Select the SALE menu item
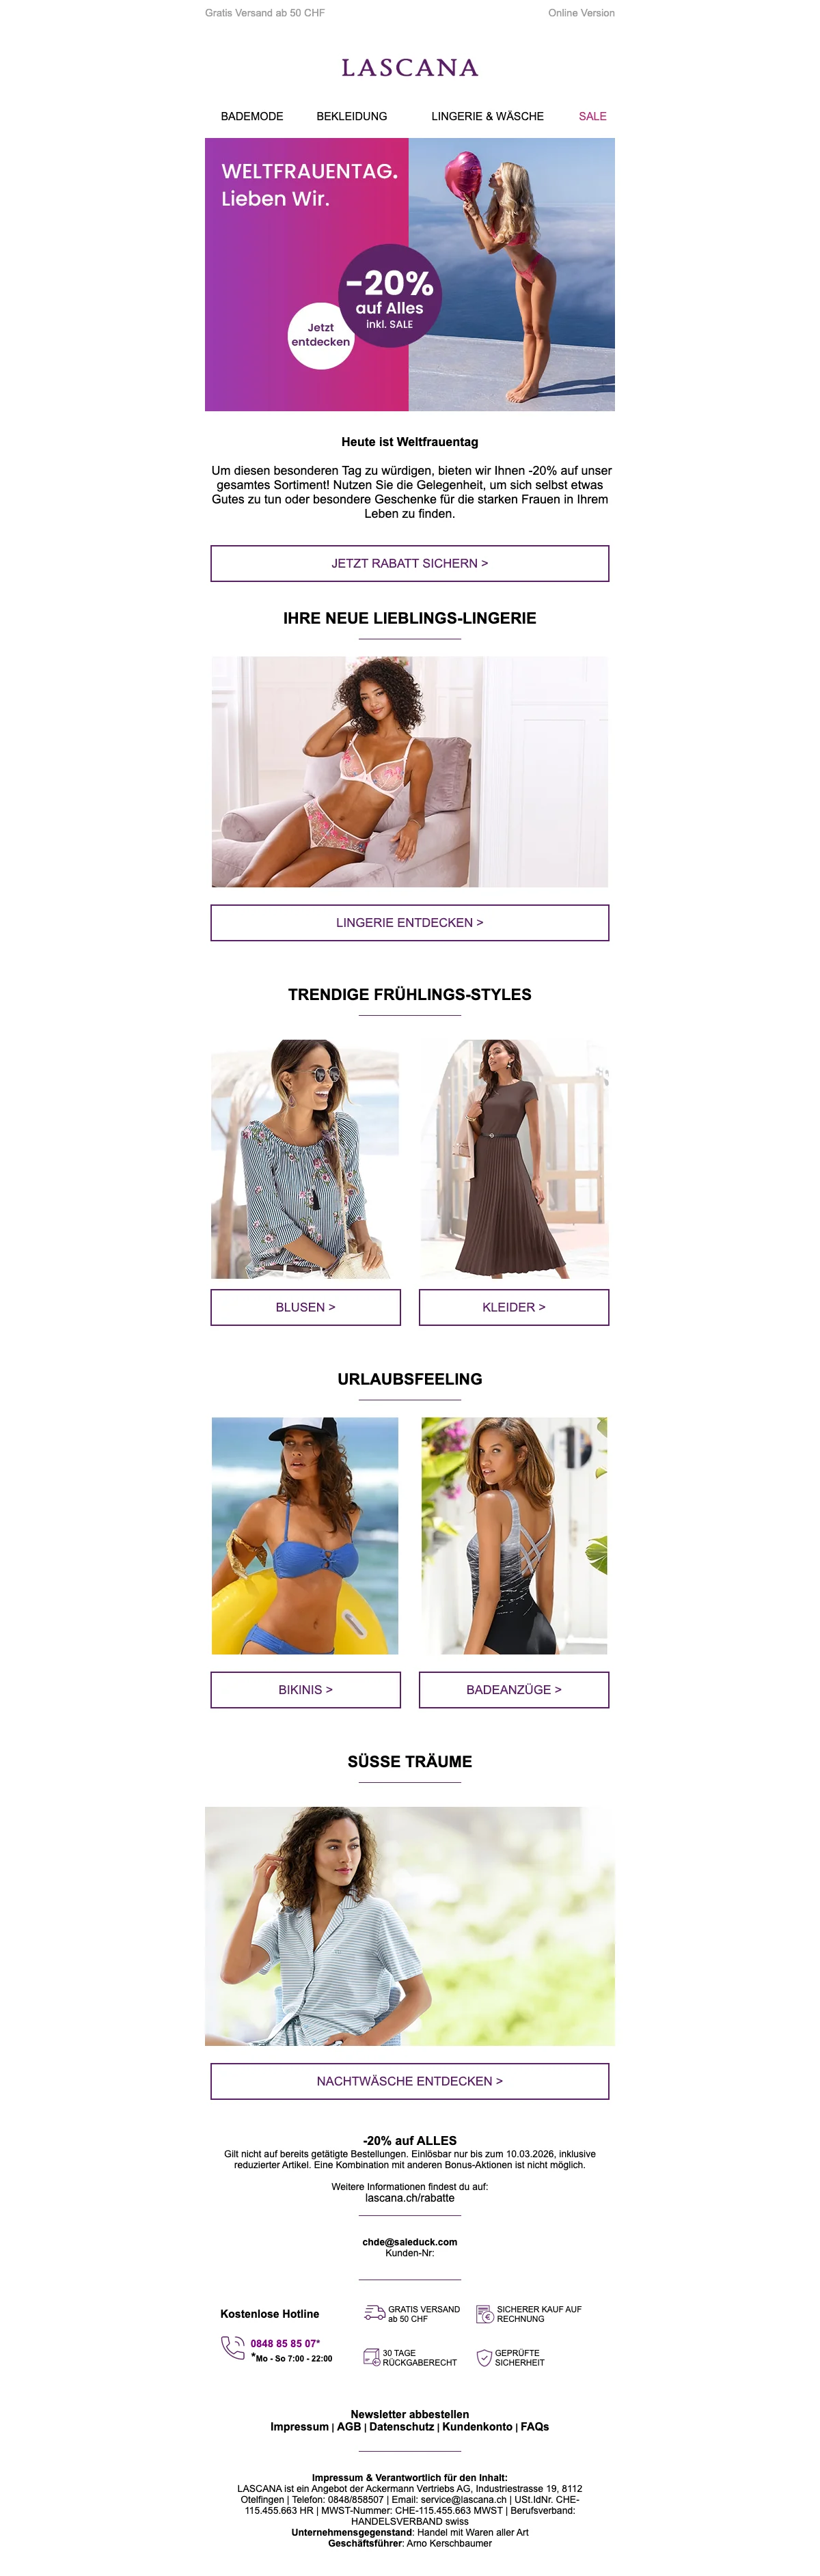This screenshot has height=2576, width=820. point(593,116)
